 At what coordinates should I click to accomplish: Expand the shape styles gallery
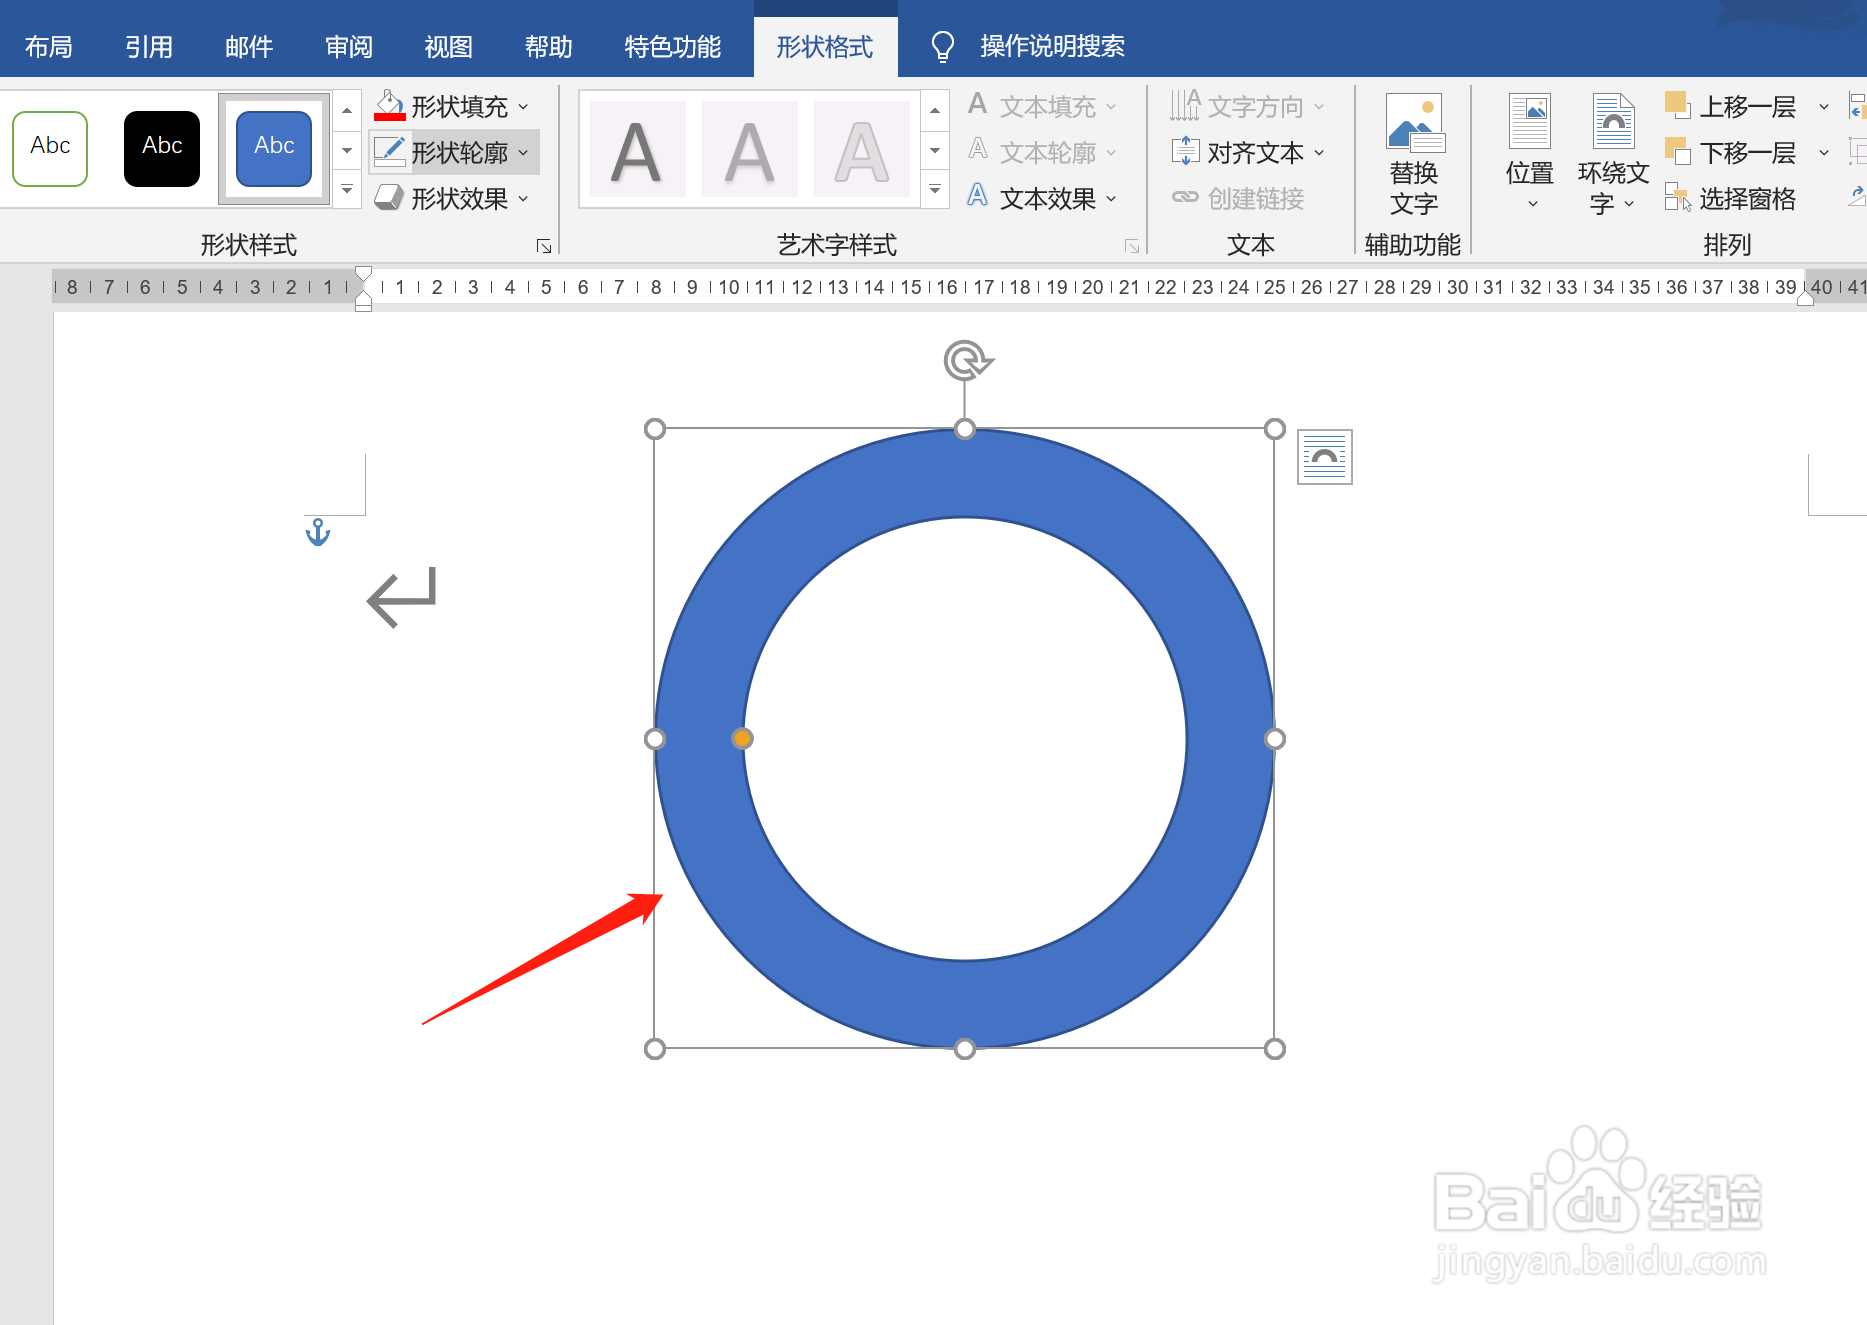click(x=347, y=189)
